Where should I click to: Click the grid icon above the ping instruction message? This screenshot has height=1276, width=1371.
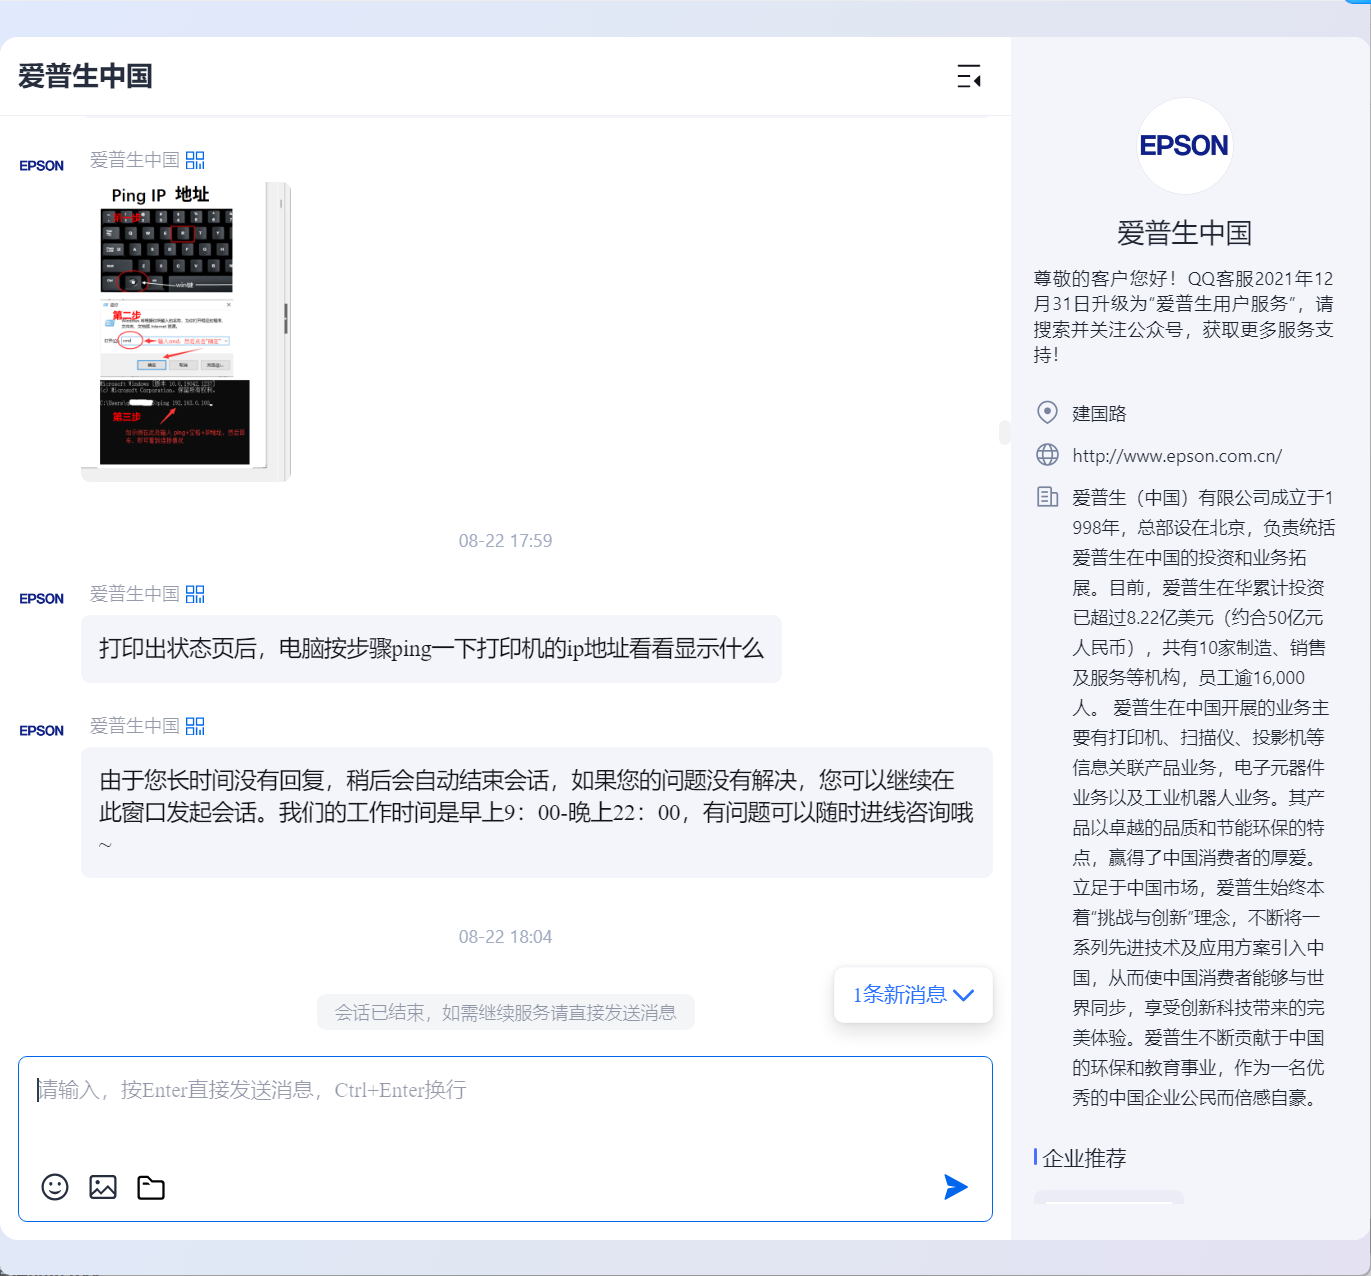click(195, 594)
